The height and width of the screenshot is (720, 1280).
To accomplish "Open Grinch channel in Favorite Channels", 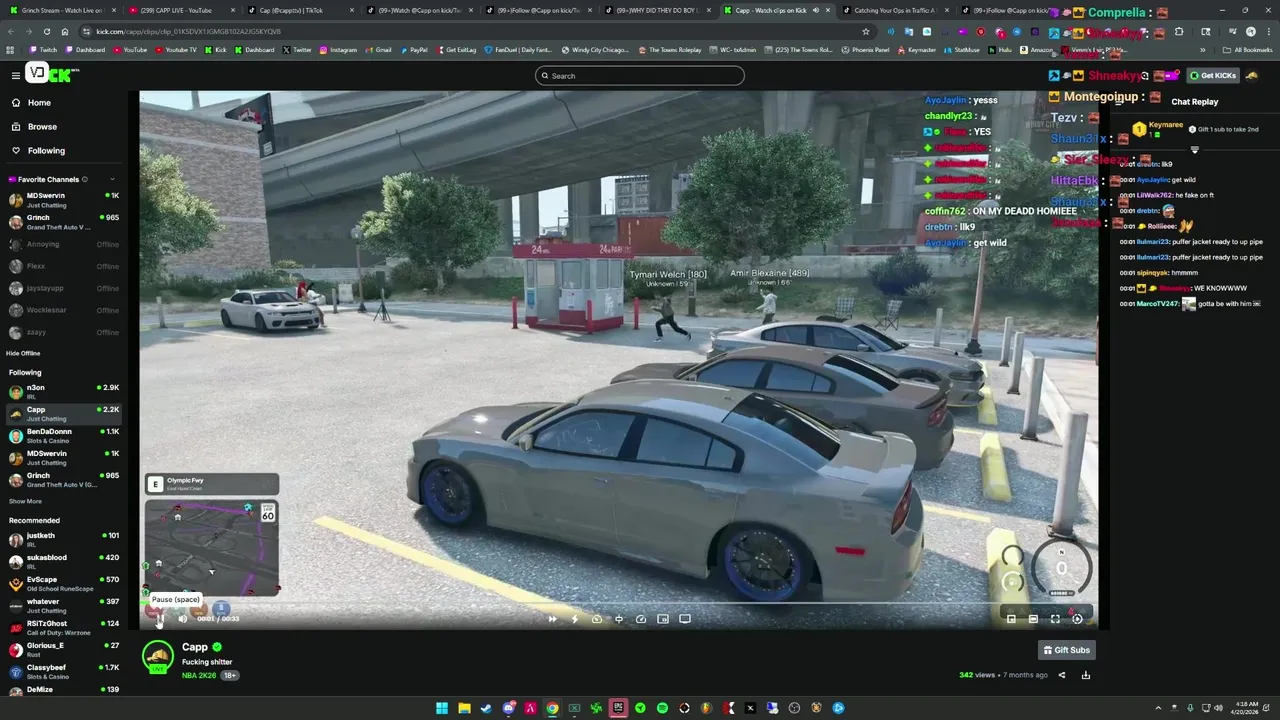I will click(x=63, y=222).
